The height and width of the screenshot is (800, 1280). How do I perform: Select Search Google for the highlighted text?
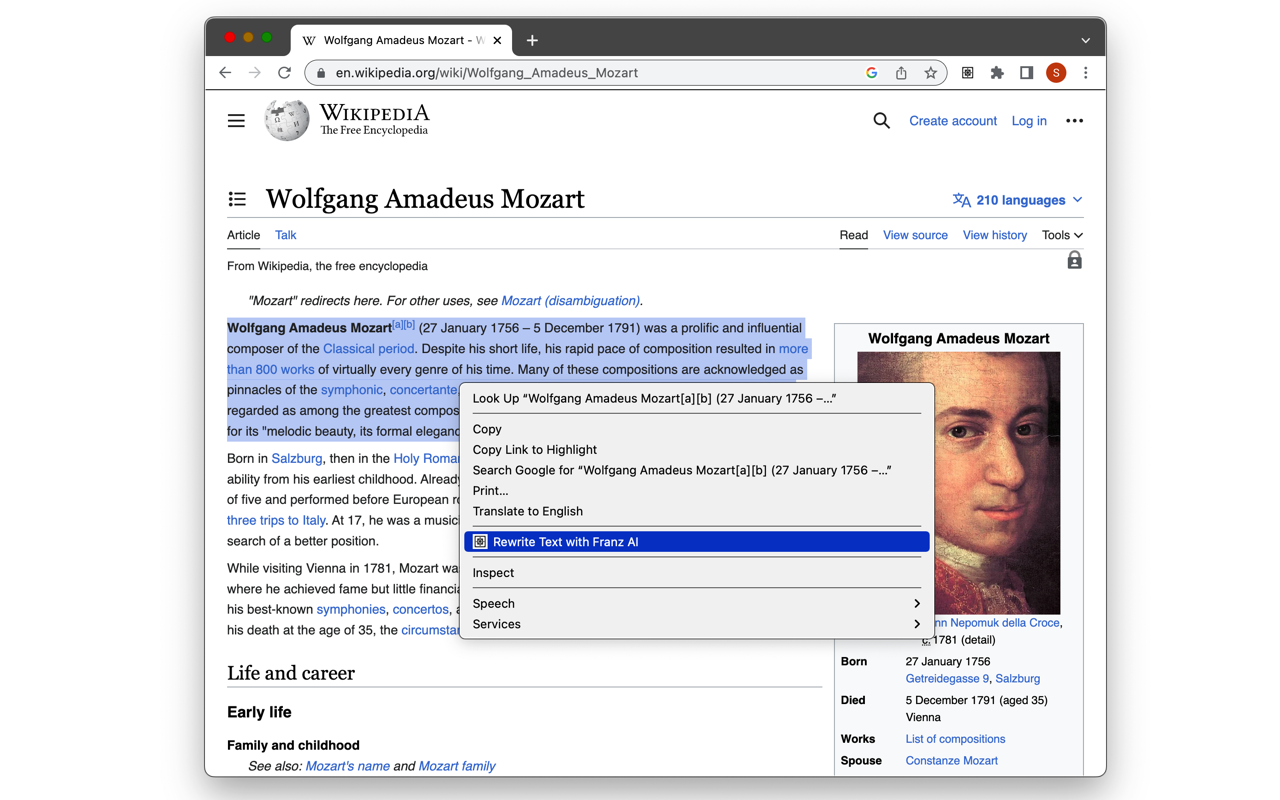(x=697, y=470)
